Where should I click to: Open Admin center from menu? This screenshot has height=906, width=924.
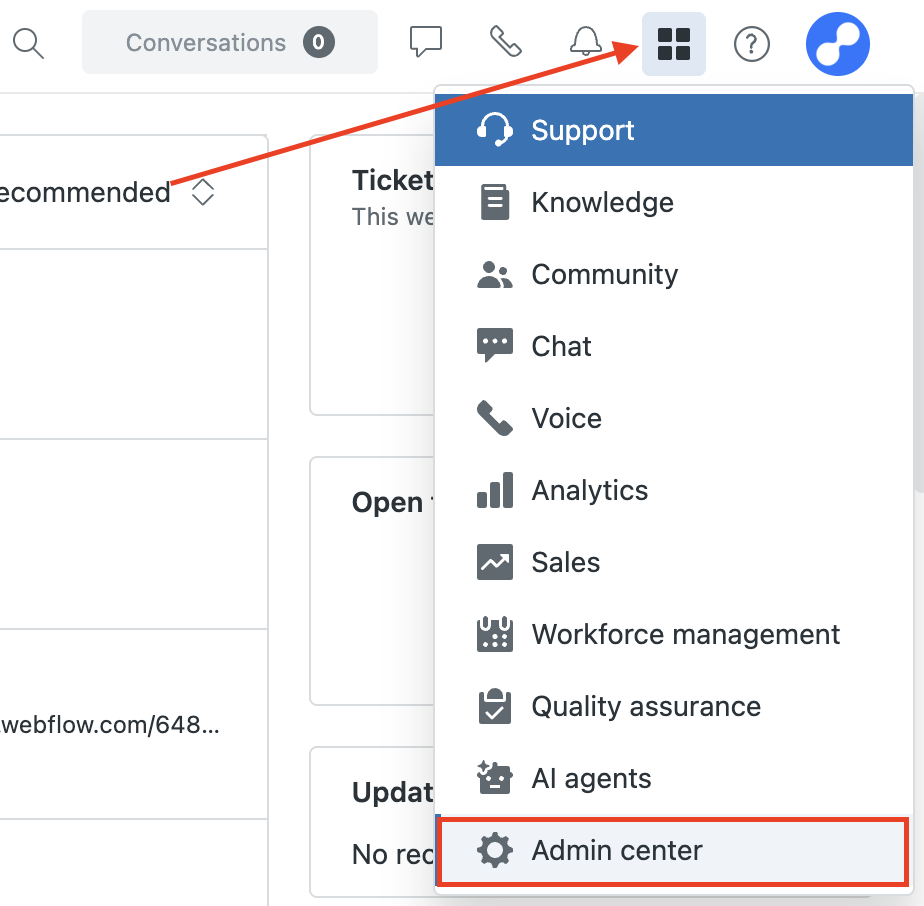672,851
